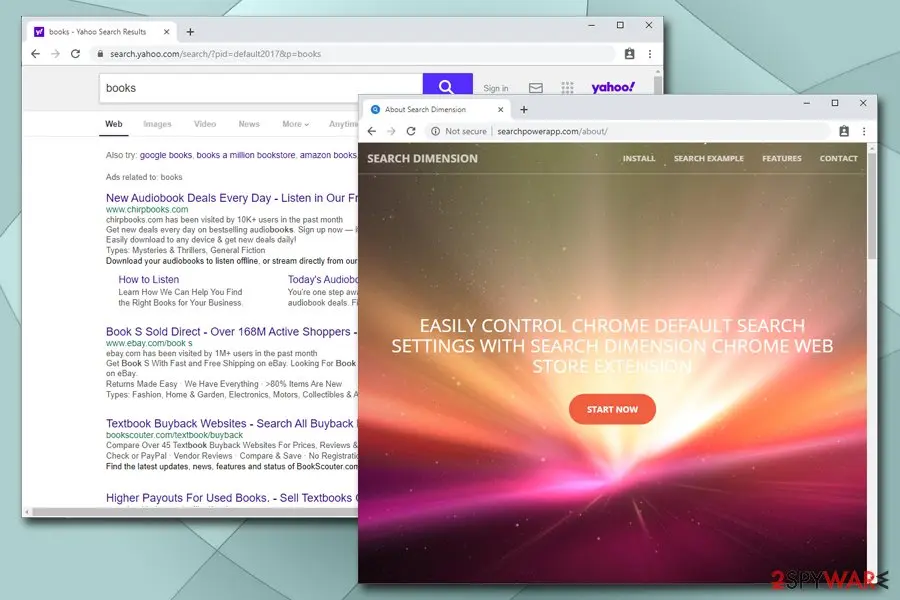Image resolution: width=900 pixels, height=600 pixels.
Task: Select the Video search tab
Action: pos(205,124)
